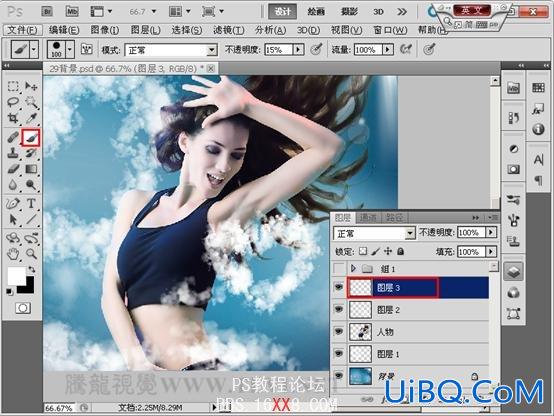Open the brush 模式 dropdown
Viewport: 554px width, 416px height.
pos(171,50)
